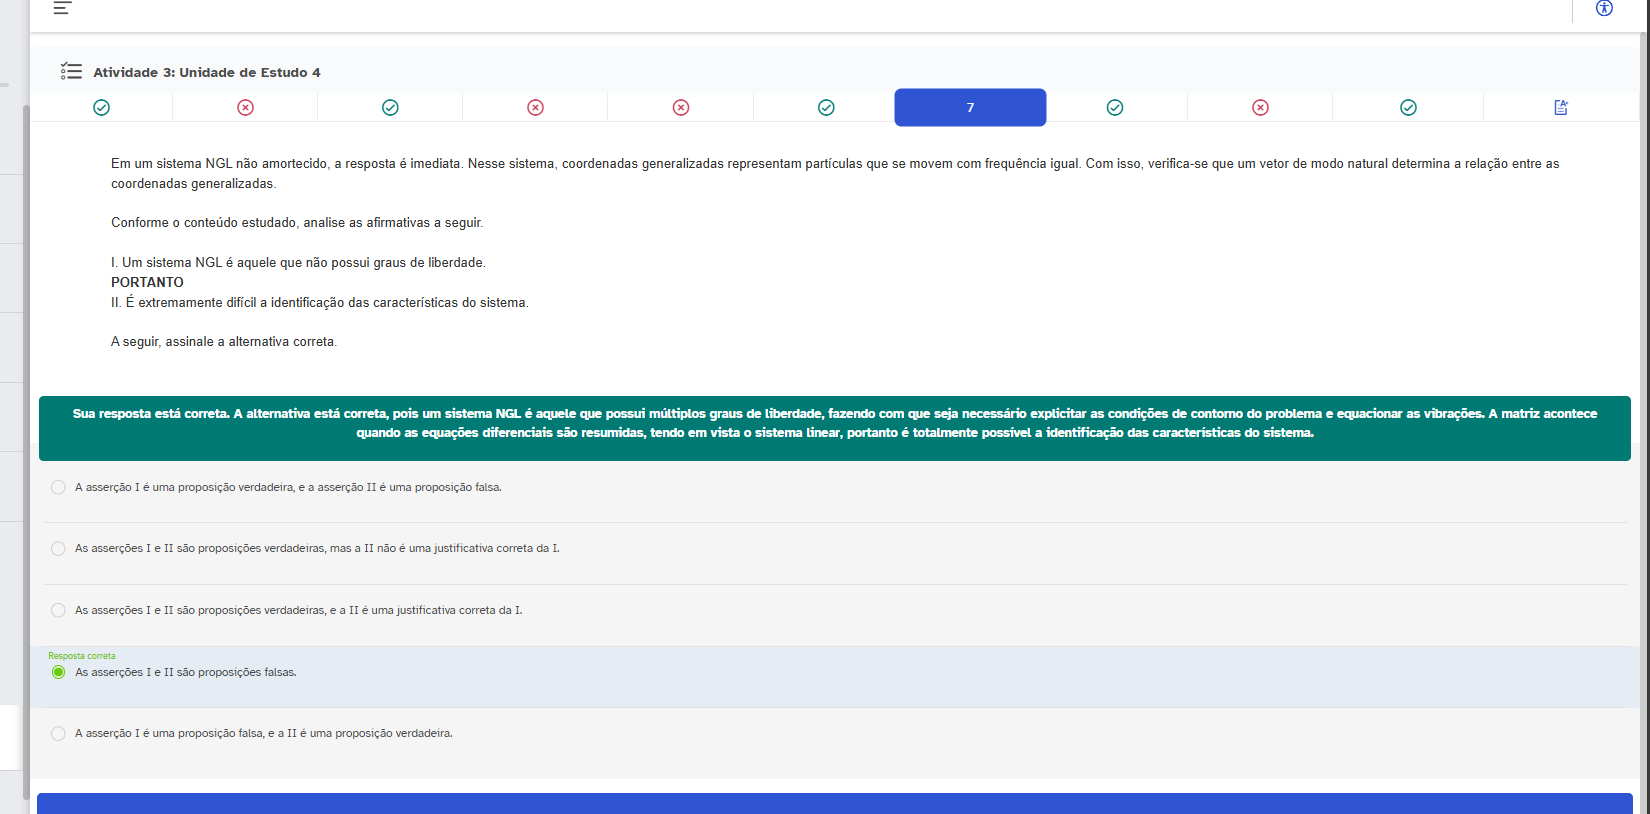Toggle the activity list icon beside the title
The image size is (1650, 814).
71,71
